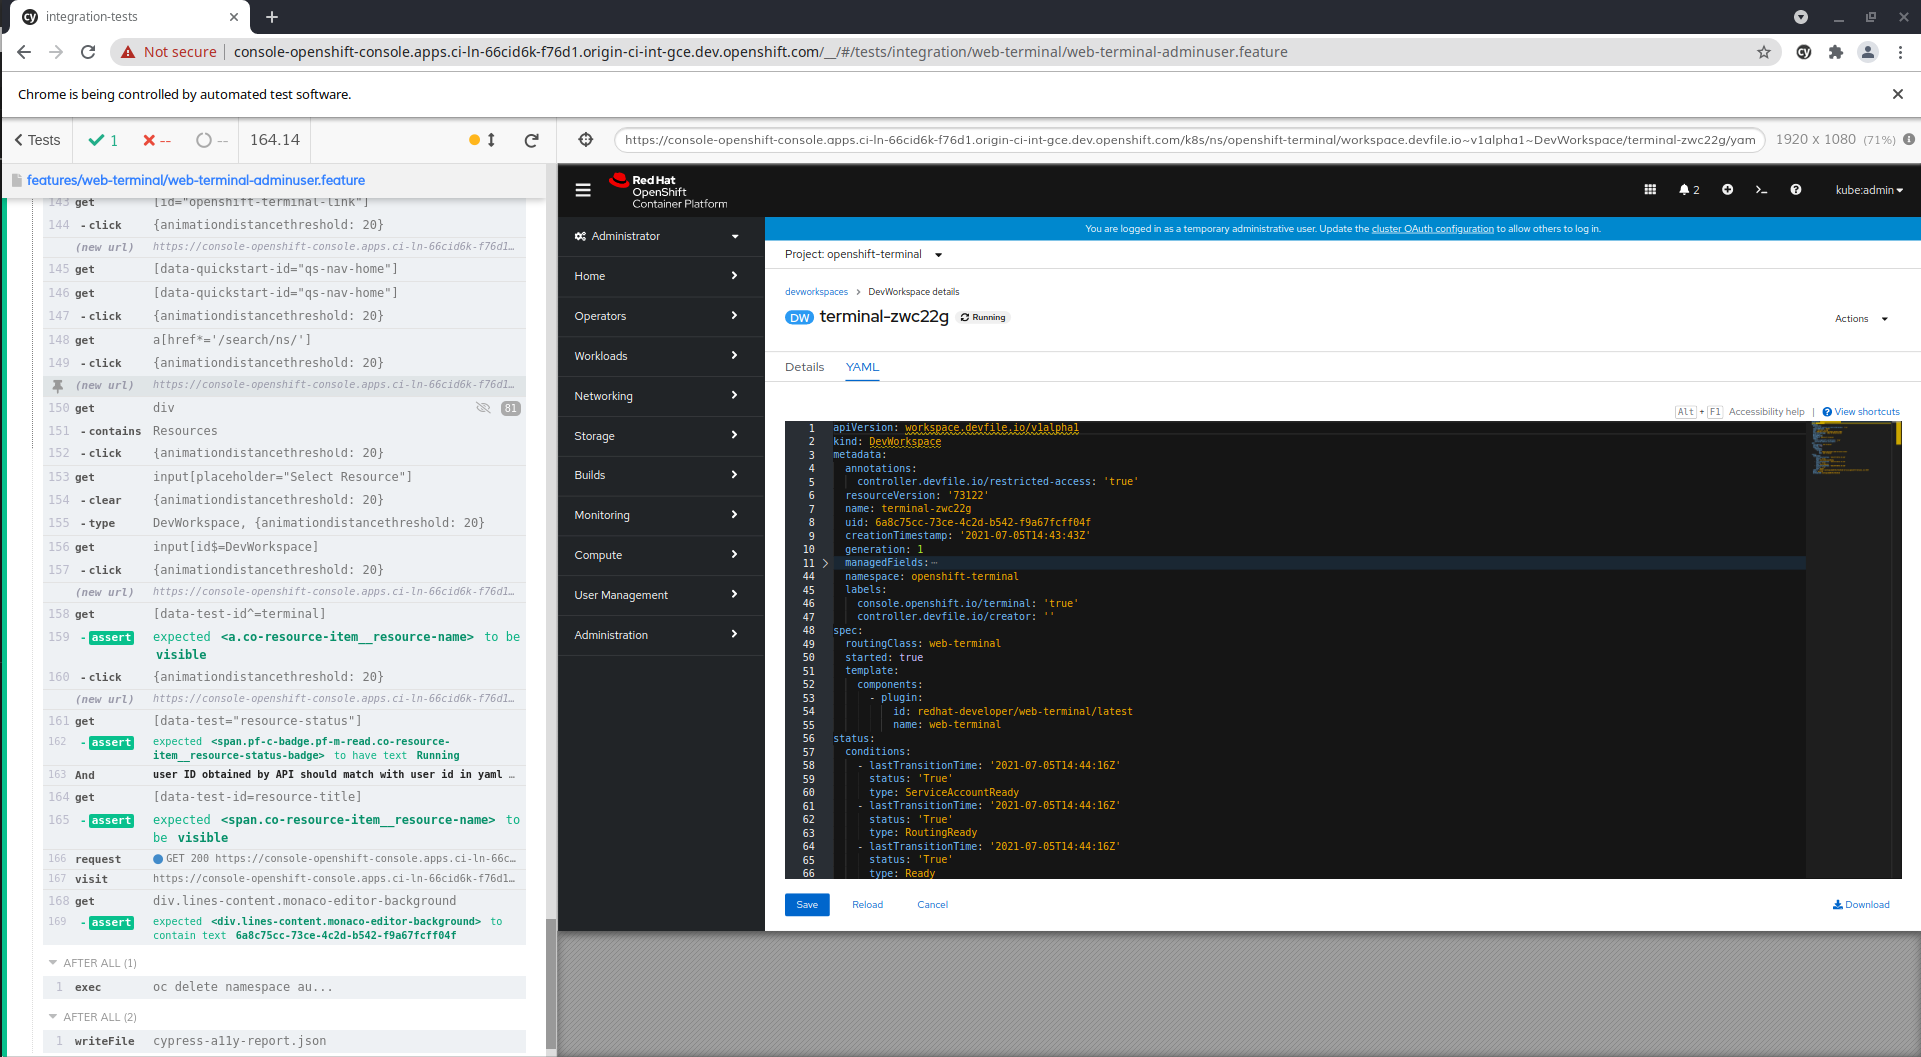Click the DW resource badge icon
Viewport: 1921px width, 1057px height.
(x=799, y=317)
